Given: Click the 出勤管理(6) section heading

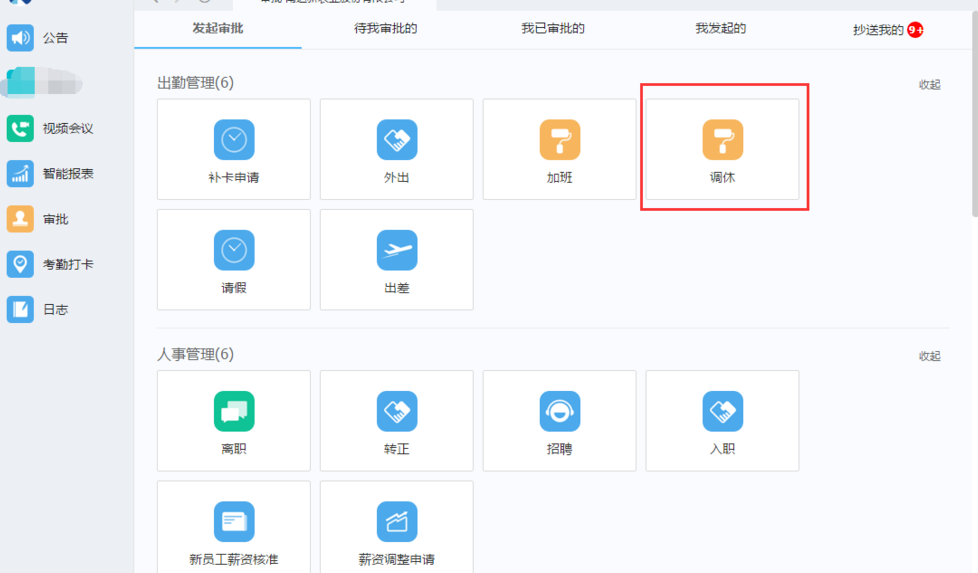Looking at the screenshot, I should tap(195, 83).
